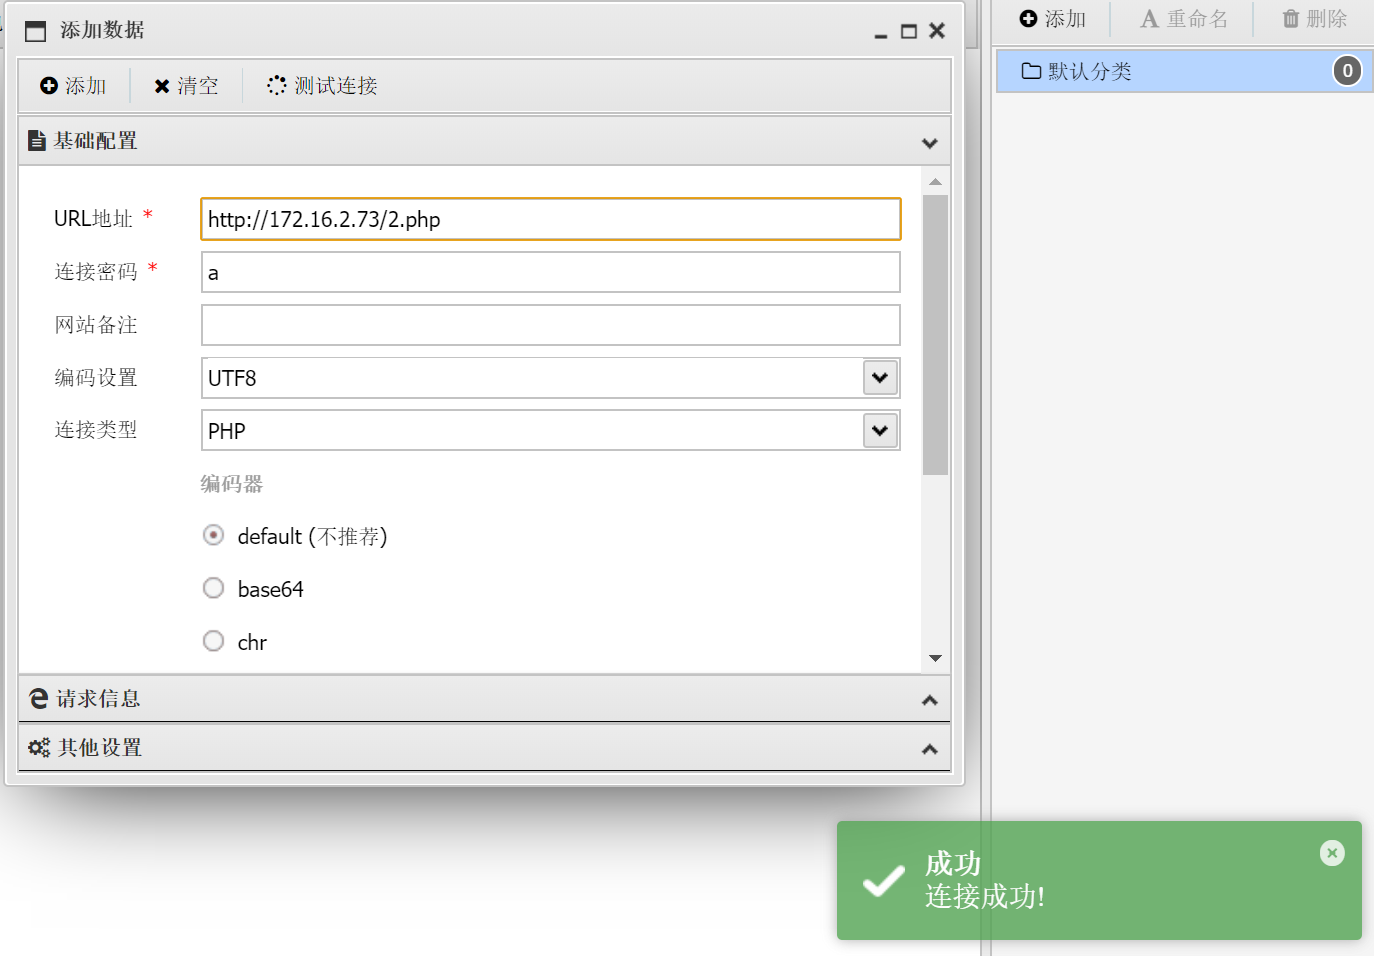1374x956 pixels.
Task: Click the 其他设置 gears icon
Action: point(39,747)
